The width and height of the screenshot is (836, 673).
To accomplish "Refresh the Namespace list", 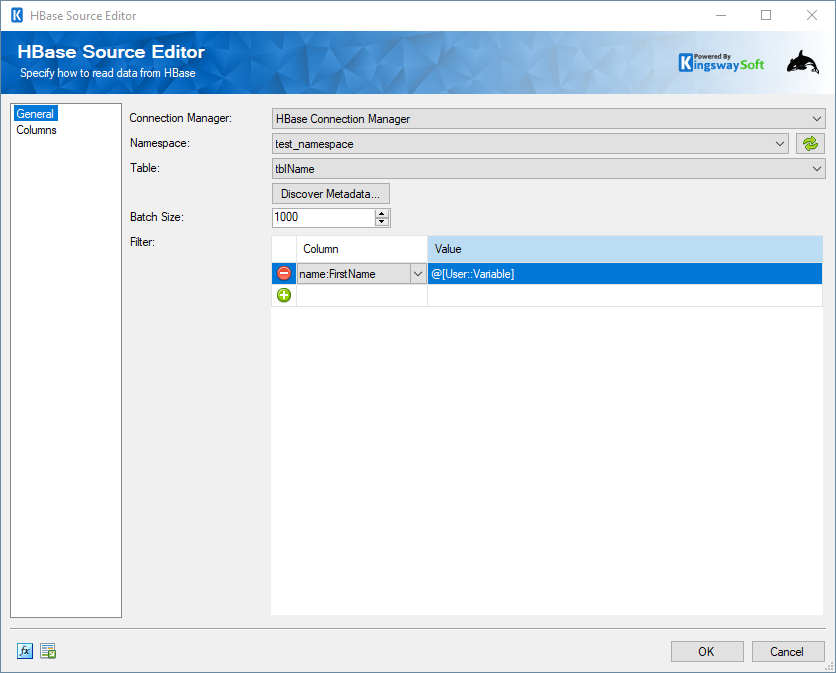I will pyautogui.click(x=810, y=143).
